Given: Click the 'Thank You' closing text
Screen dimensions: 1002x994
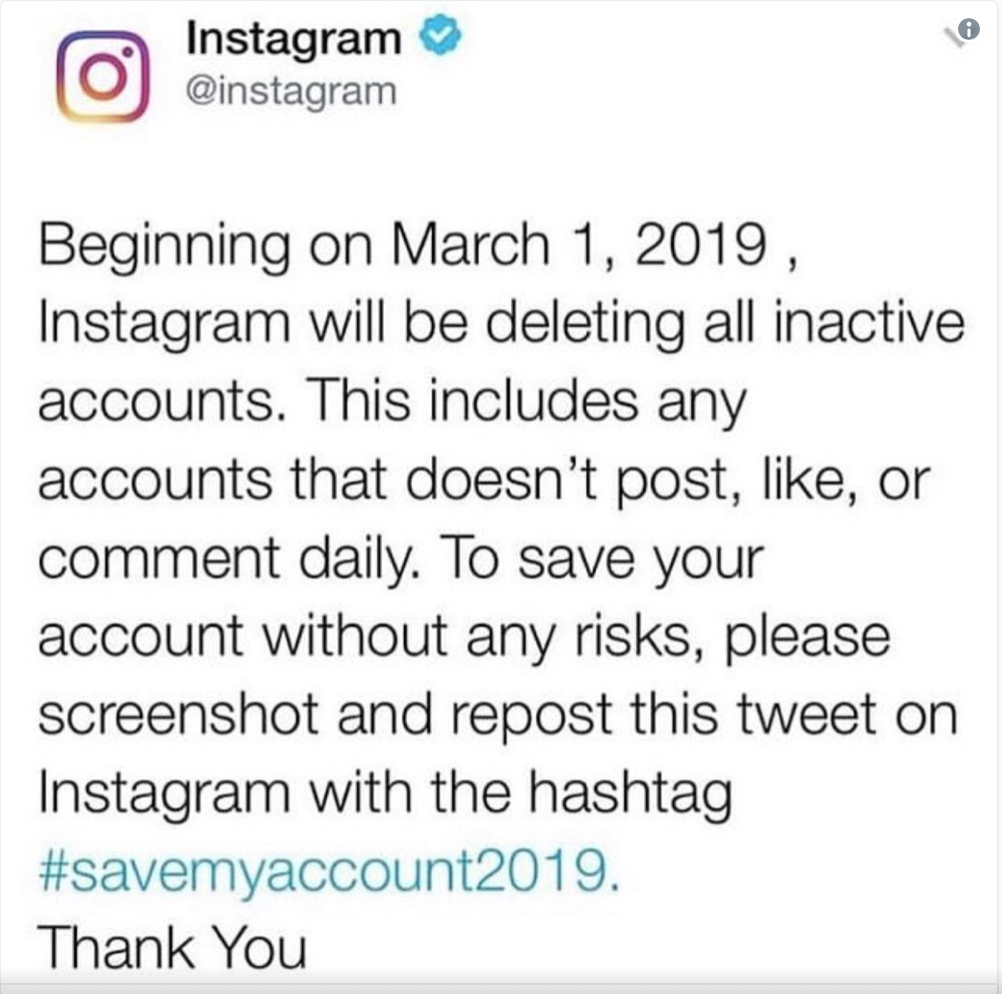Looking at the screenshot, I should tap(173, 949).
